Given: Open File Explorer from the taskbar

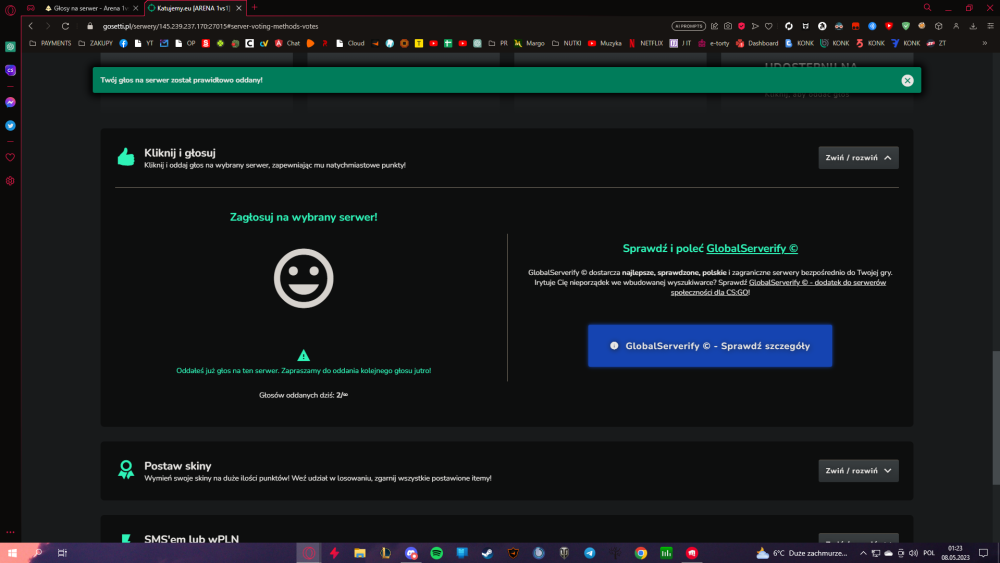Looking at the screenshot, I should click(360, 553).
